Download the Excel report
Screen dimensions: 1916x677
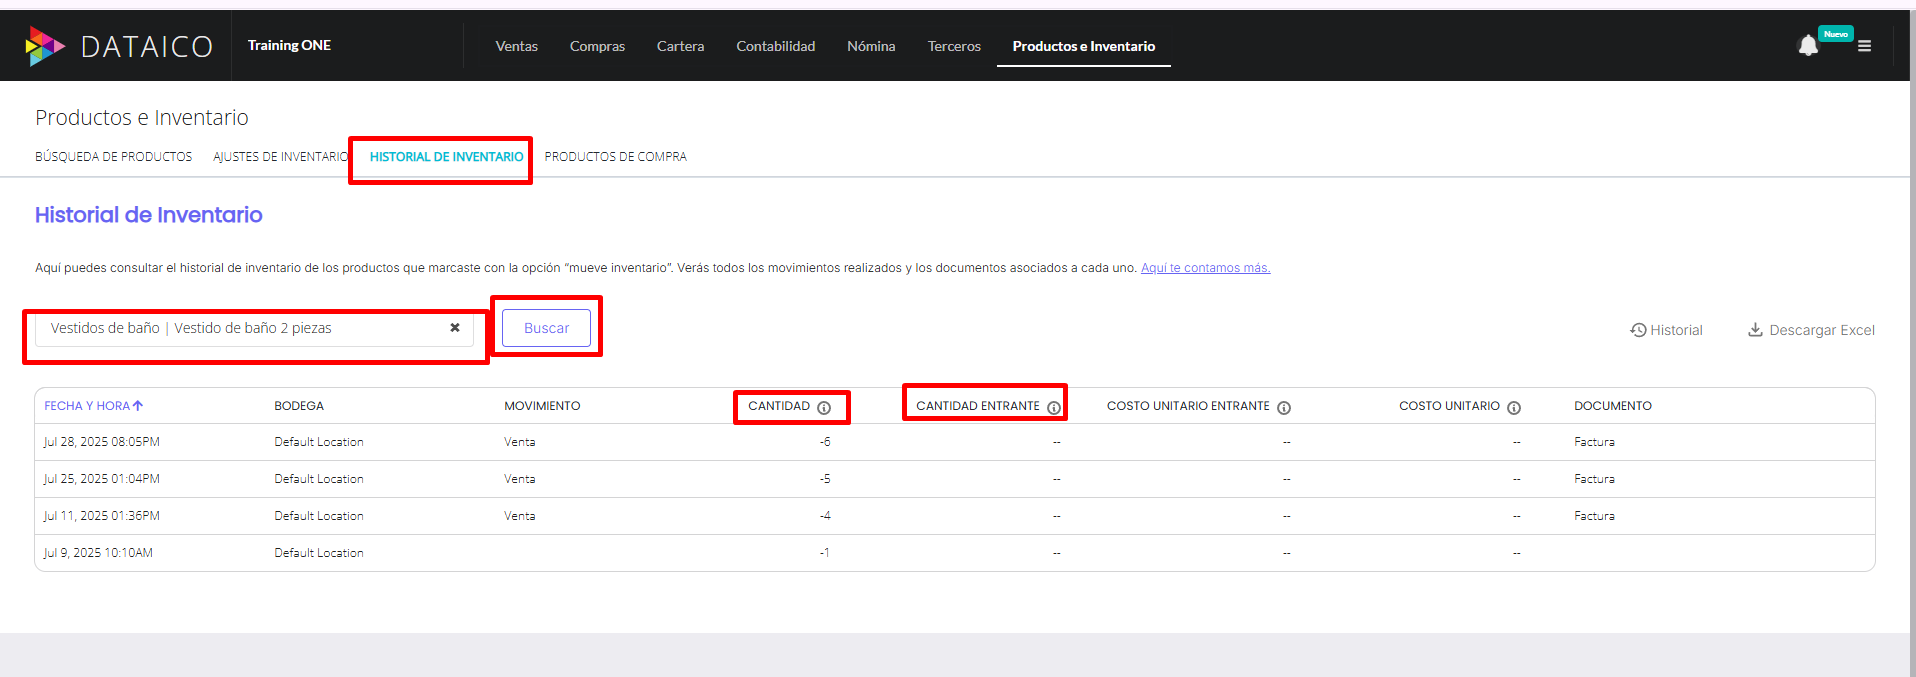pos(1811,330)
